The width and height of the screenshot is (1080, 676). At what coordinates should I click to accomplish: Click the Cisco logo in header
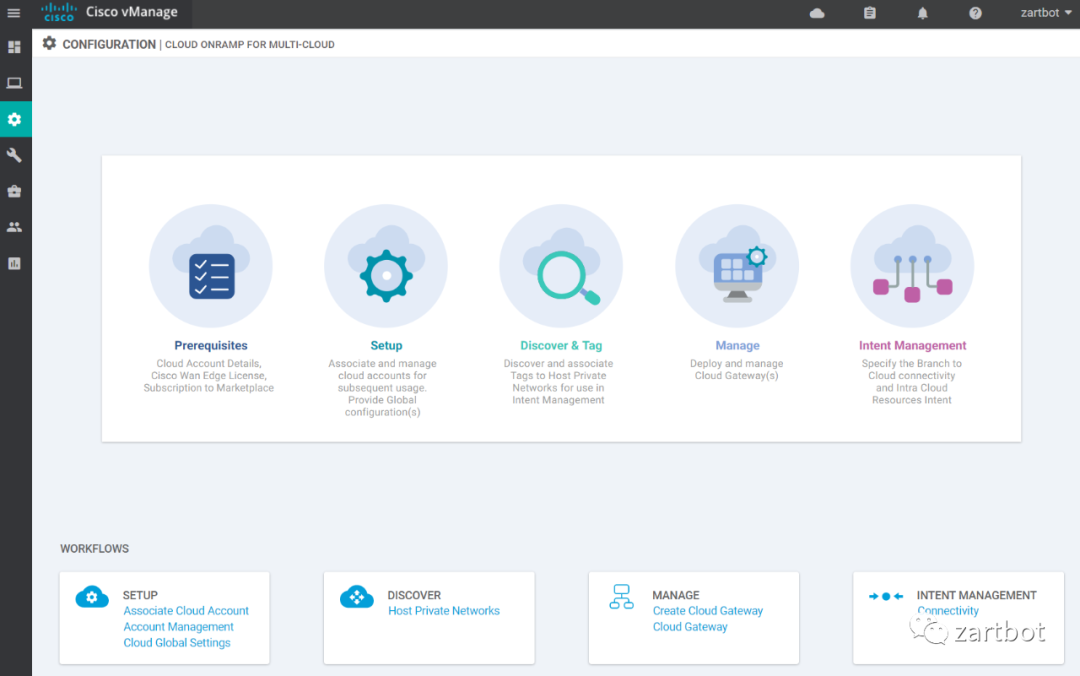(x=59, y=12)
